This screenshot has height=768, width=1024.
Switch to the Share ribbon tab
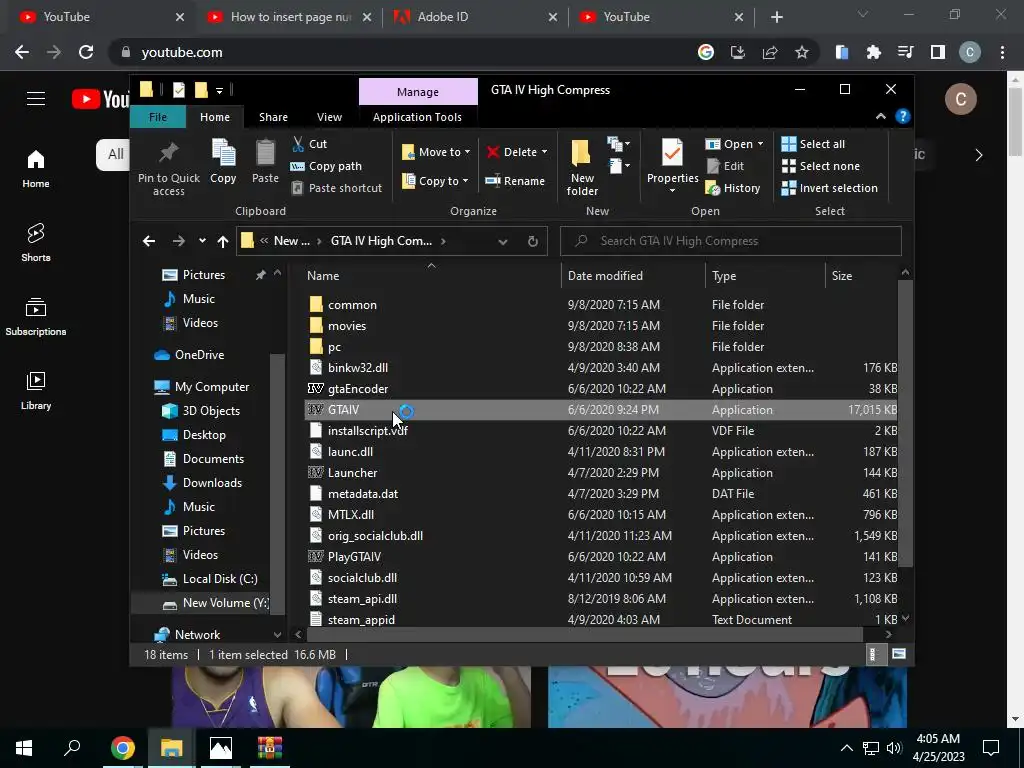pyautogui.click(x=273, y=117)
